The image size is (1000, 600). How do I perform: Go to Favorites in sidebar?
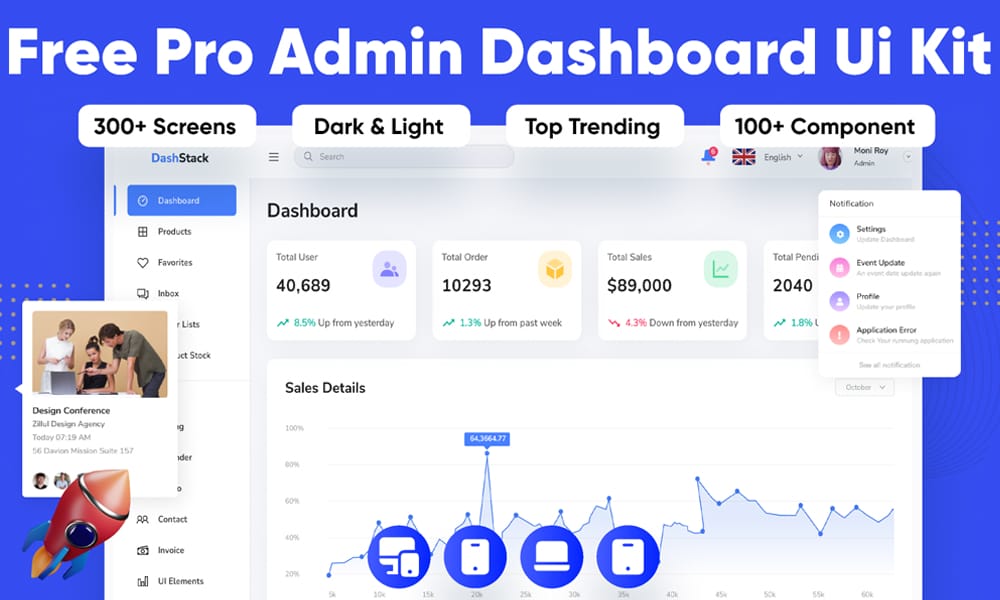174,263
